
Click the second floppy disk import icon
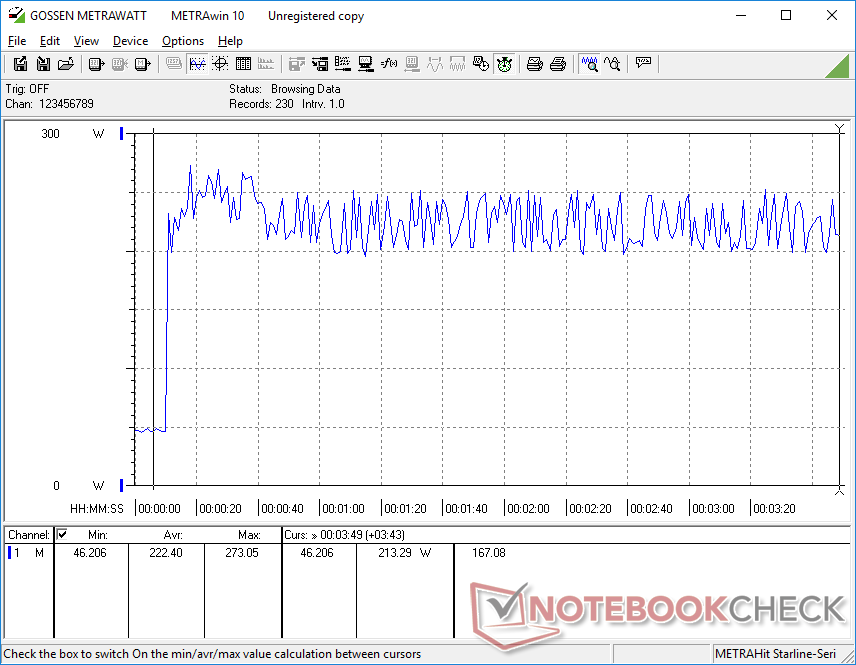(x=43, y=64)
